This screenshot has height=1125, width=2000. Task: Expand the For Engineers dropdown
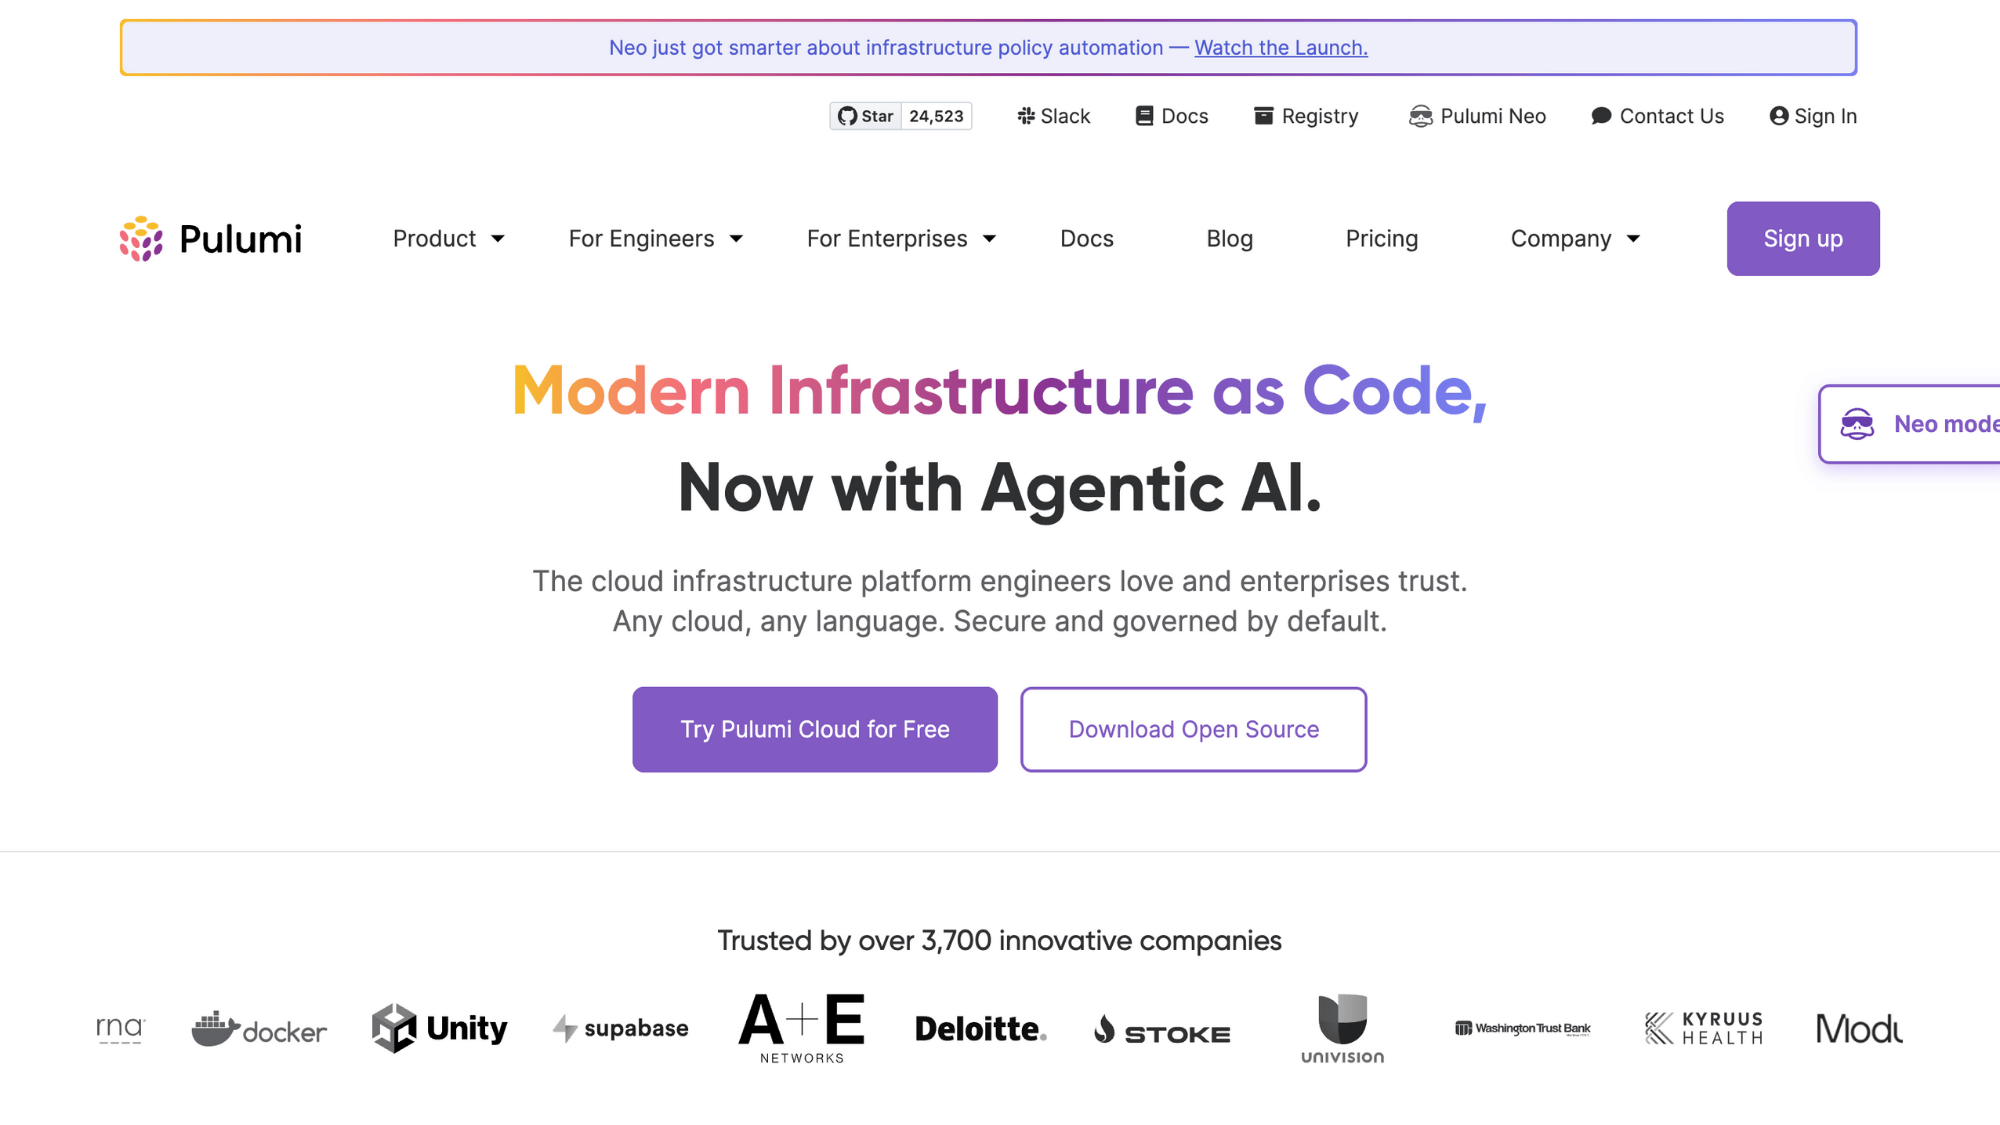(x=655, y=239)
